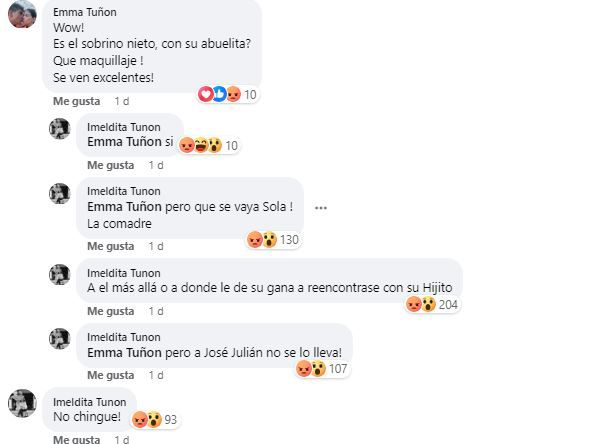Like the 'reencontrase con su Hijito' reply
Screen dimensions: 616x444
pyautogui.click(x=110, y=311)
